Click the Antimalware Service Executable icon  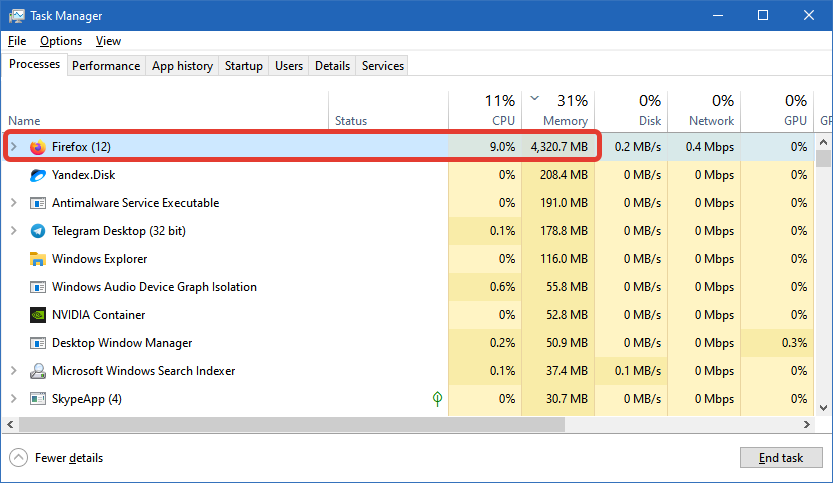[x=38, y=203]
